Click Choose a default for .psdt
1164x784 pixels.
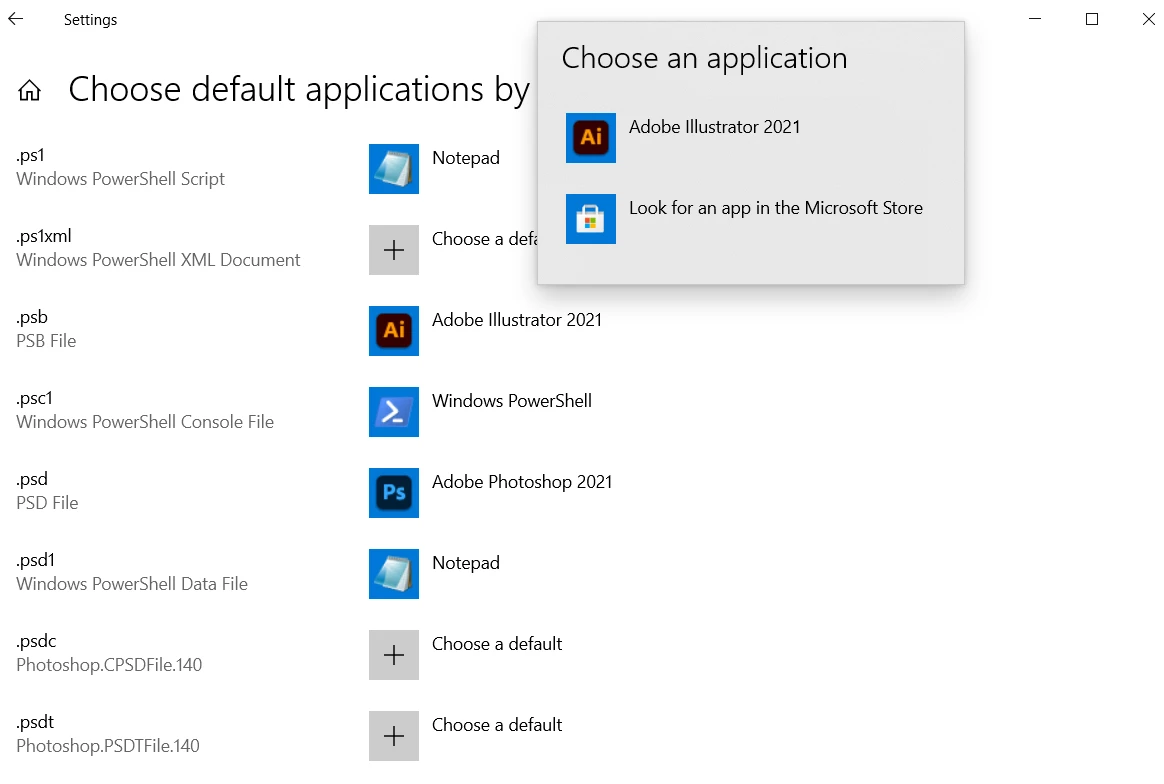click(x=497, y=725)
